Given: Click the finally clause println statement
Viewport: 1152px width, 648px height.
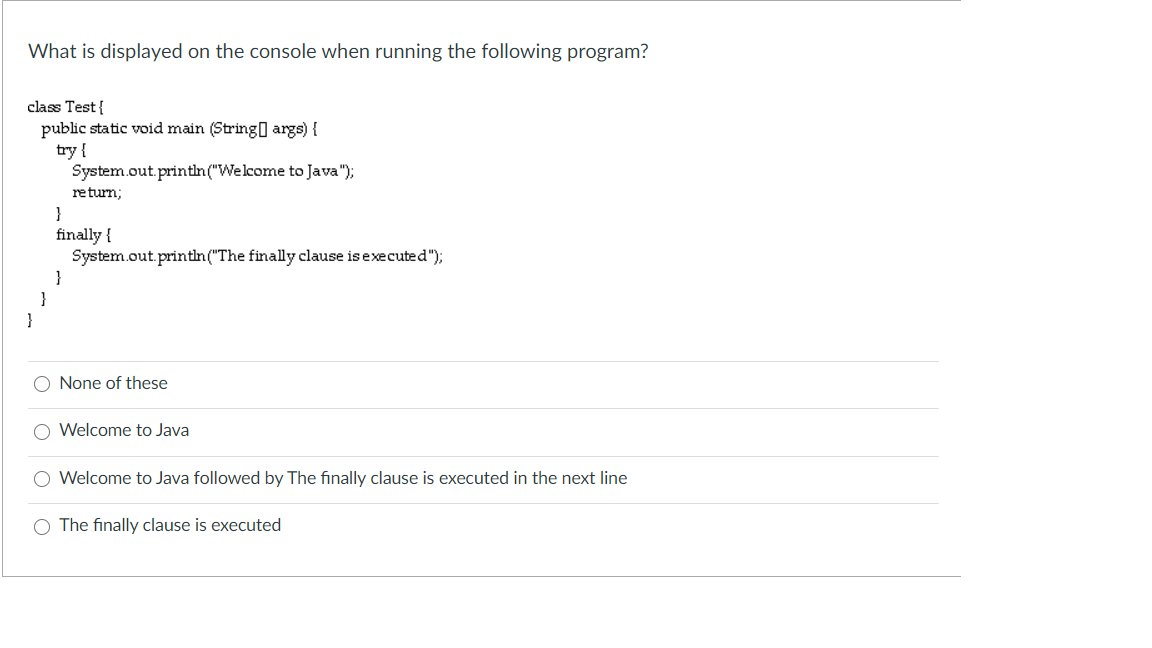Looking at the screenshot, I should (x=257, y=255).
